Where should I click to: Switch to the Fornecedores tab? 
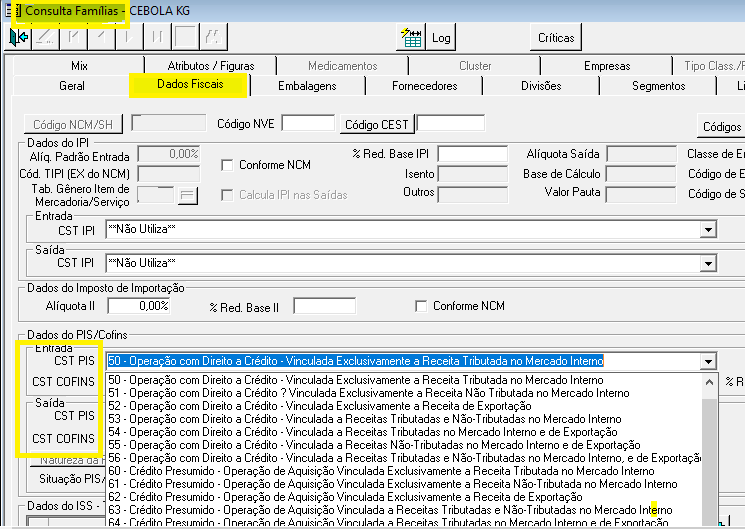tap(424, 86)
